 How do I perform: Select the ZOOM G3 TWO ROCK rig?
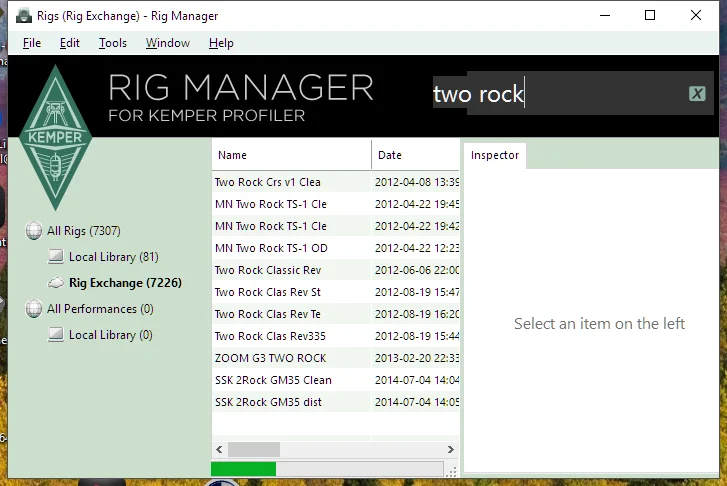(270, 358)
